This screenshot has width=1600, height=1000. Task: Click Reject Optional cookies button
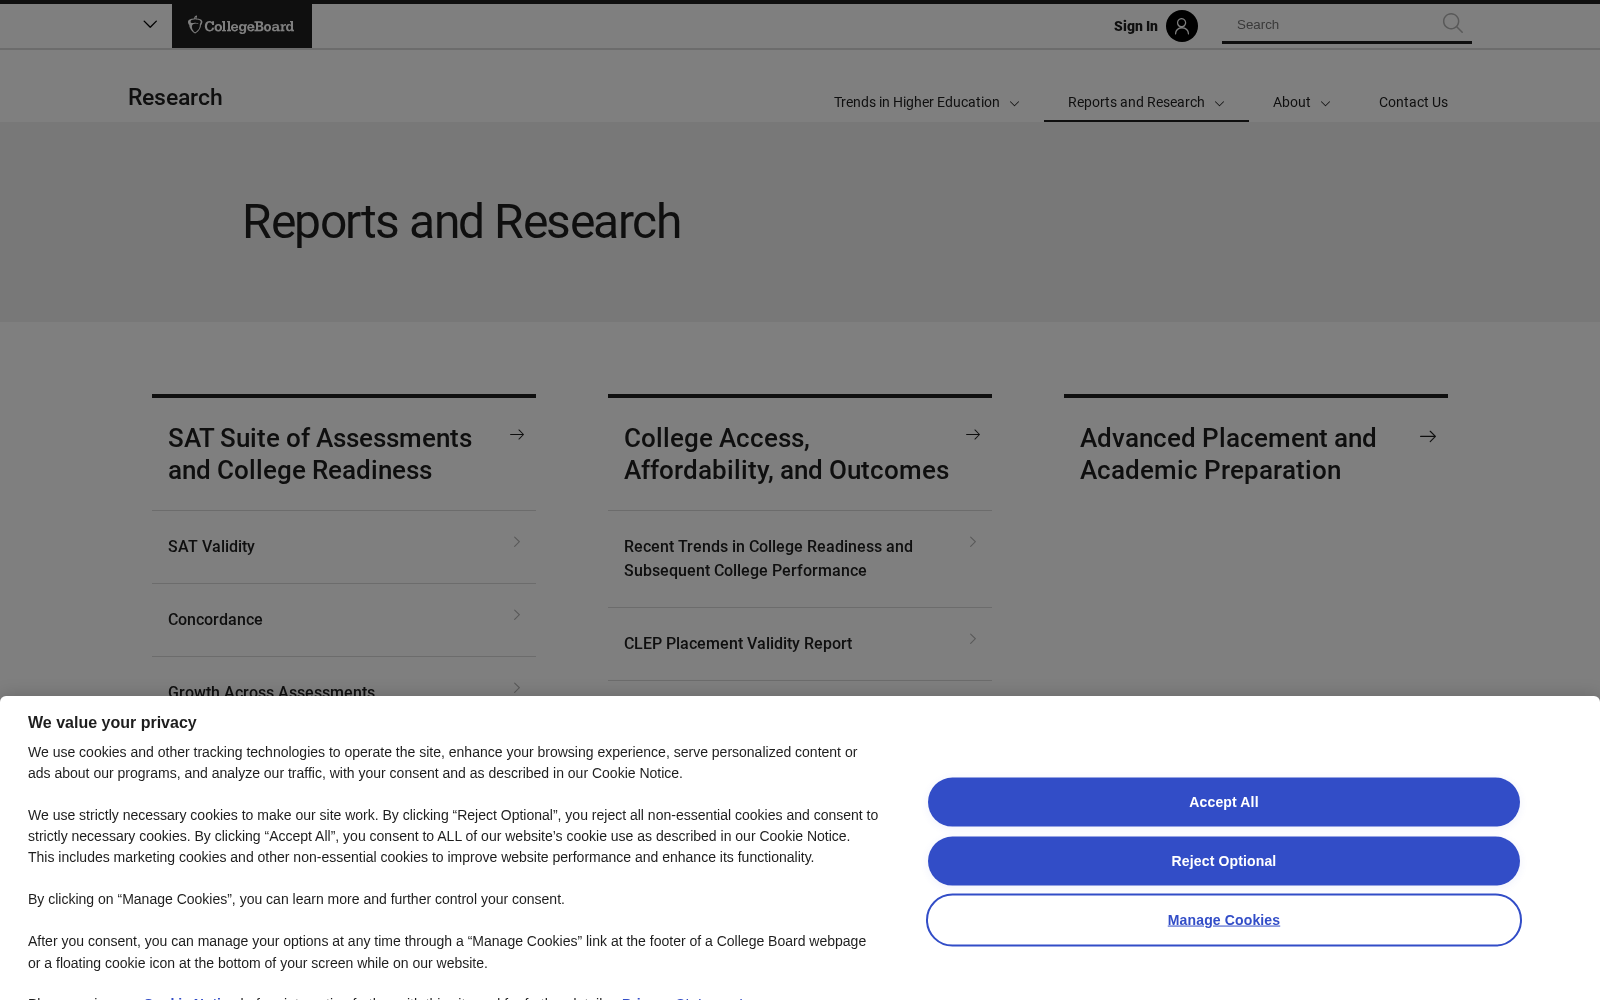point(1223,861)
